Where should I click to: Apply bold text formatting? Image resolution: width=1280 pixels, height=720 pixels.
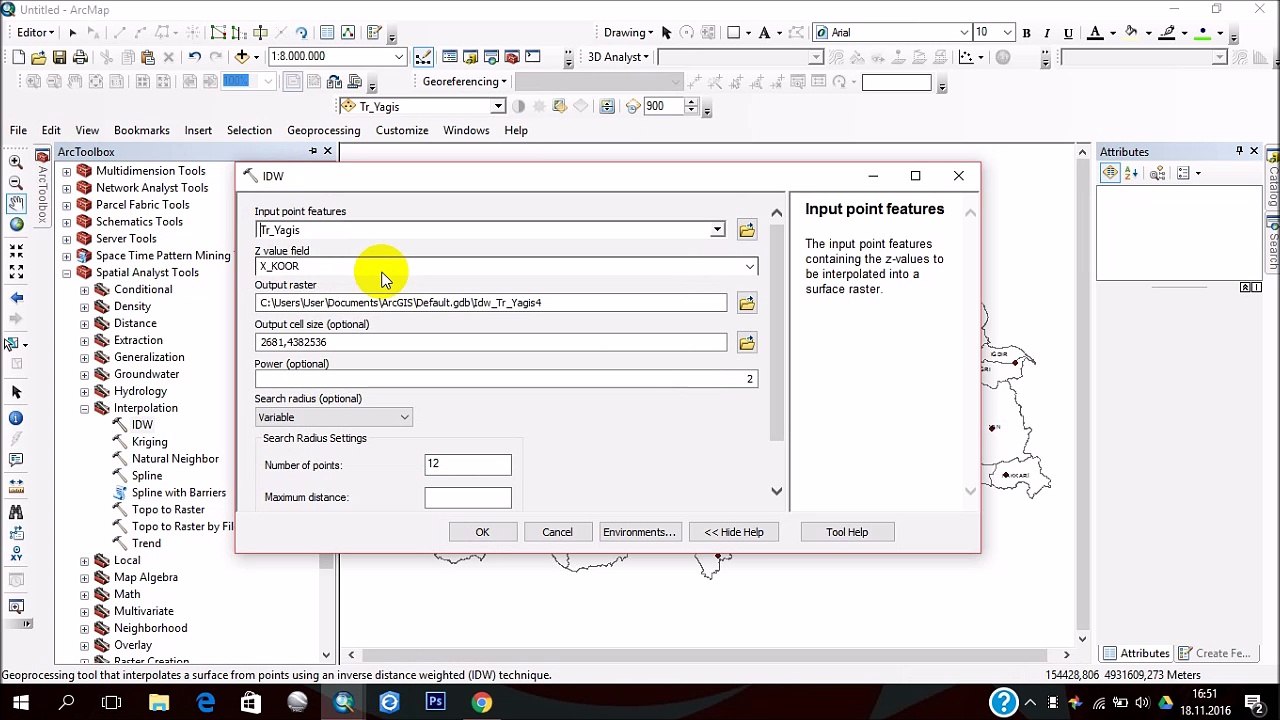pyautogui.click(x=1026, y=33)
